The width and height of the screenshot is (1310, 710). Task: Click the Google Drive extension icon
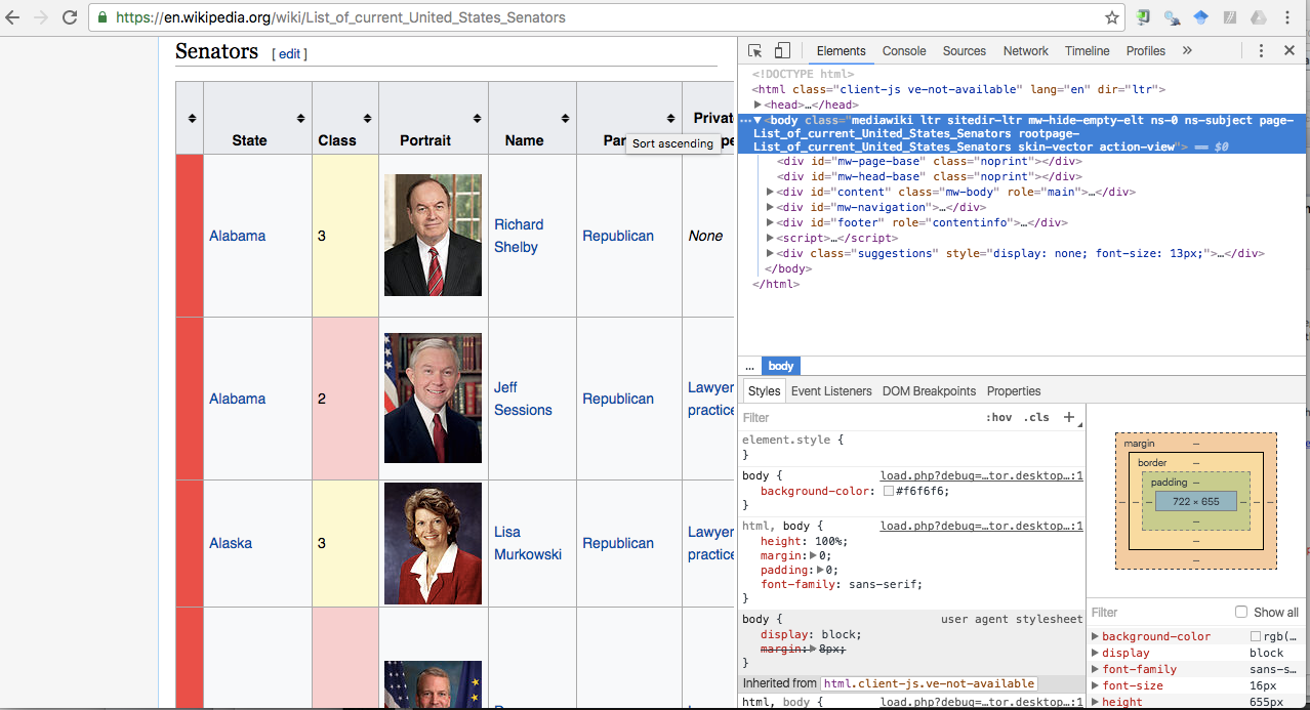1259,18
